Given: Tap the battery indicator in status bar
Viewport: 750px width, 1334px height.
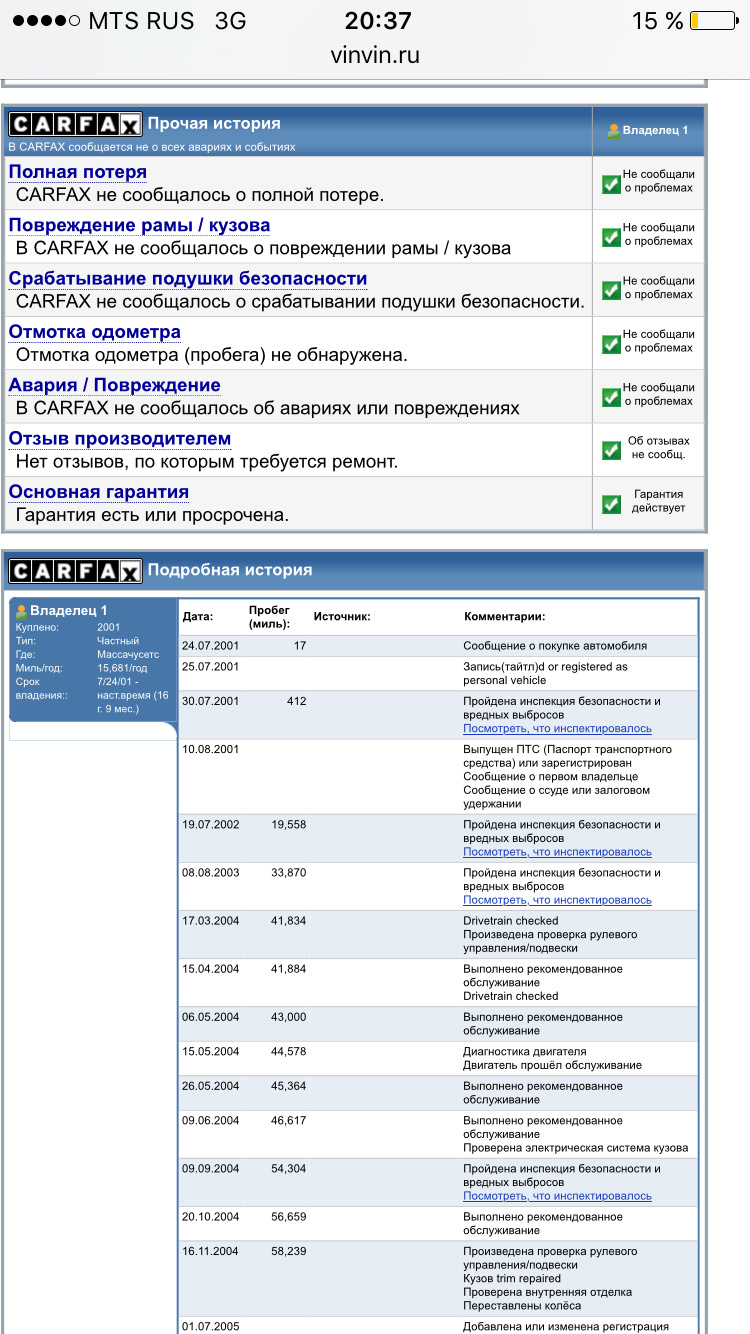Looking at the screenshot, I should 712,21.
